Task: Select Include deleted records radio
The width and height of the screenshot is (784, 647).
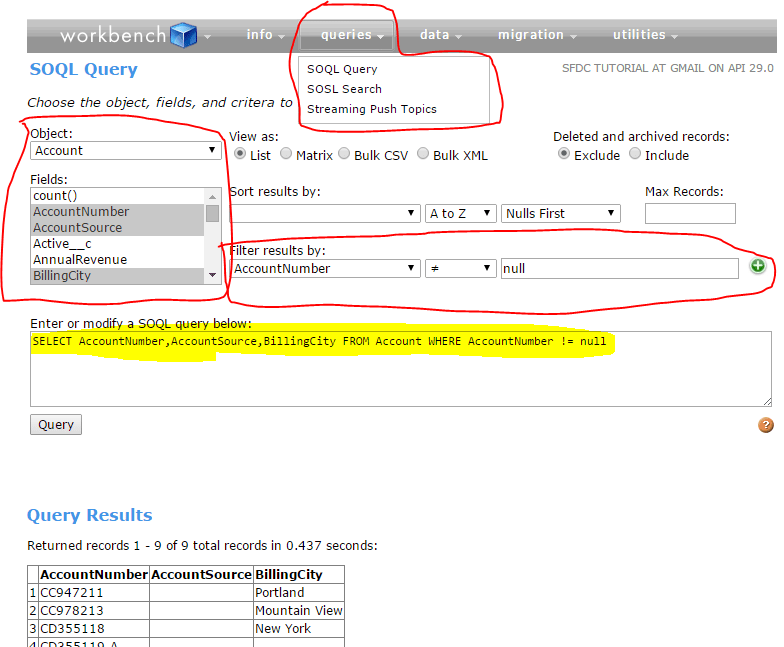Action: pyautogui.click(x=635, y=154)
